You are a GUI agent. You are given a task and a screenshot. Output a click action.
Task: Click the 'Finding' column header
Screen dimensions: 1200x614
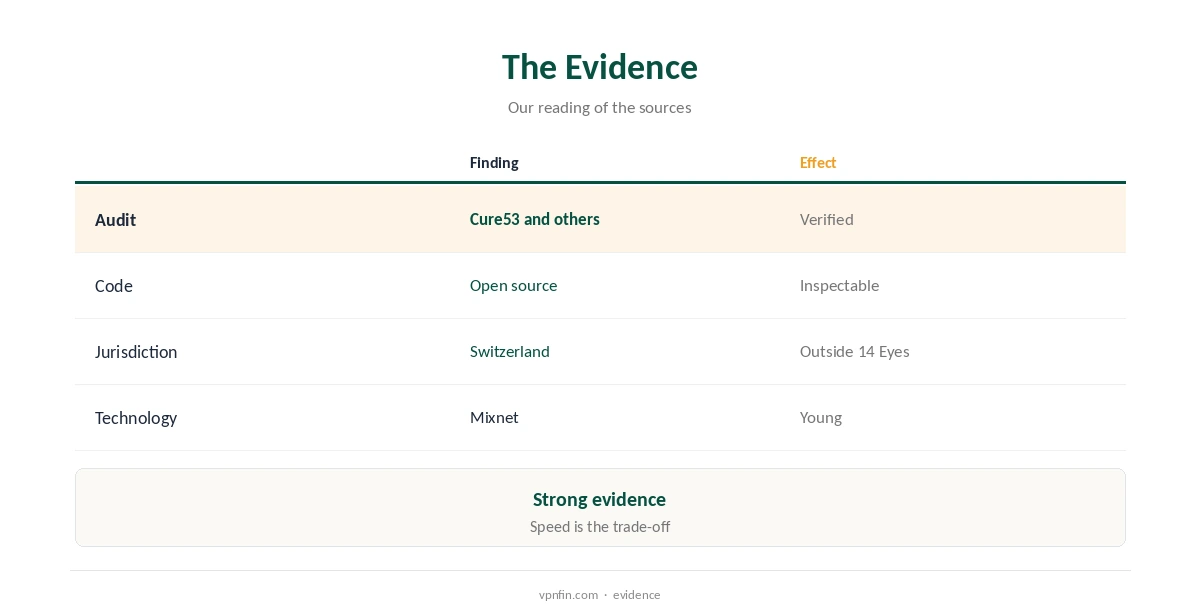[x=494, y=163]
